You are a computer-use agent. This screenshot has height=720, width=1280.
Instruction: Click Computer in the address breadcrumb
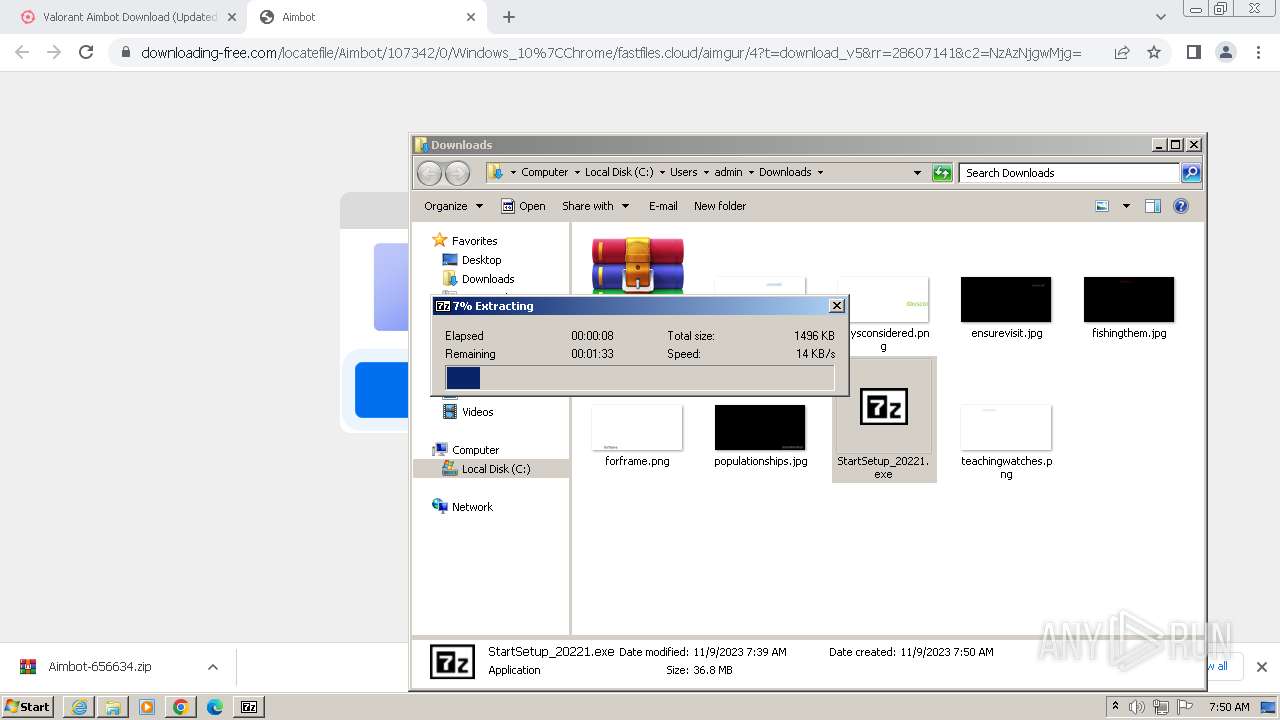[x=544, y=172]
